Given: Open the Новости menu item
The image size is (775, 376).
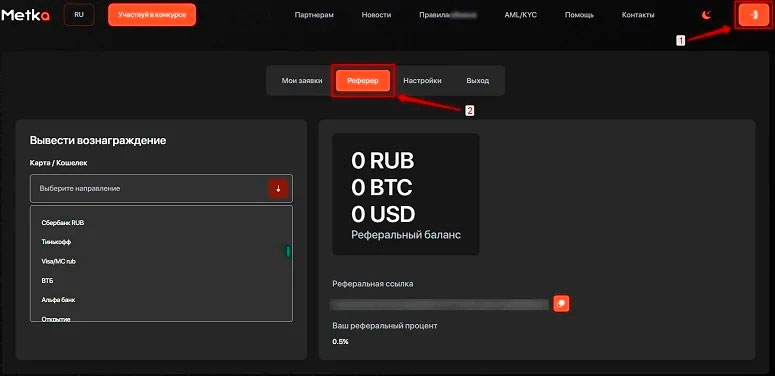Looking at the screenshot, I should pos(376,15).
